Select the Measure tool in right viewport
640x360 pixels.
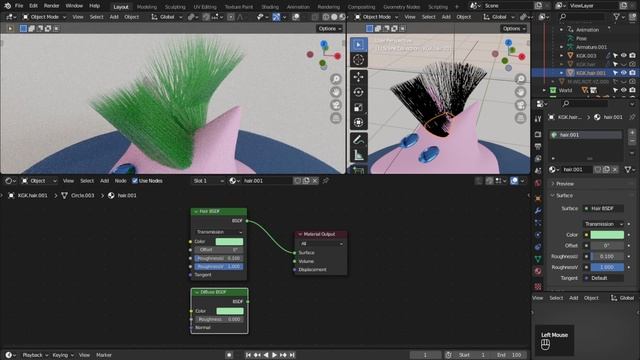pyautogui.click(x=358, y=155)
